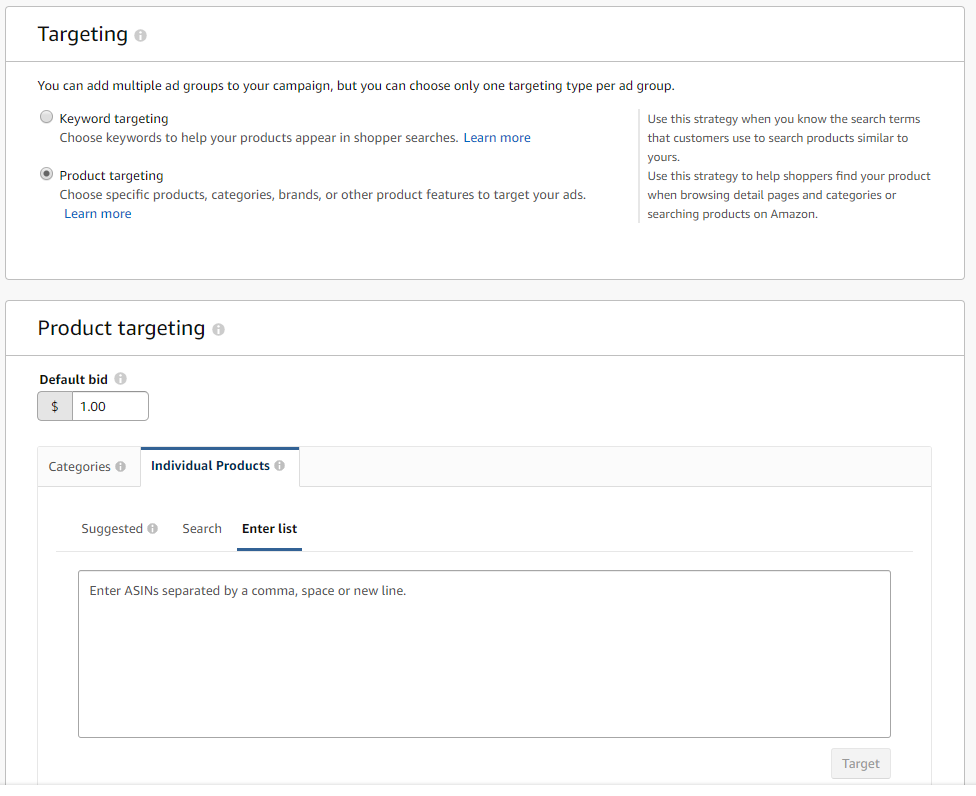Click the Default bid info icon

[121, 379]
